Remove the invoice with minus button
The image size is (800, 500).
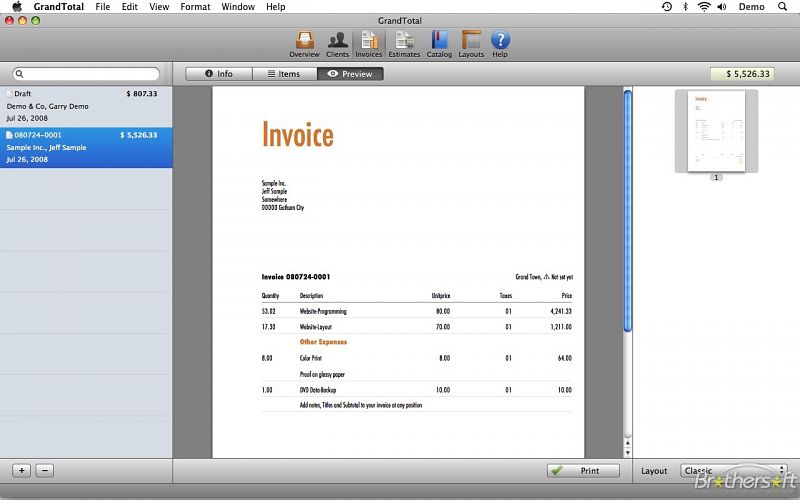[x=44, y=470]
